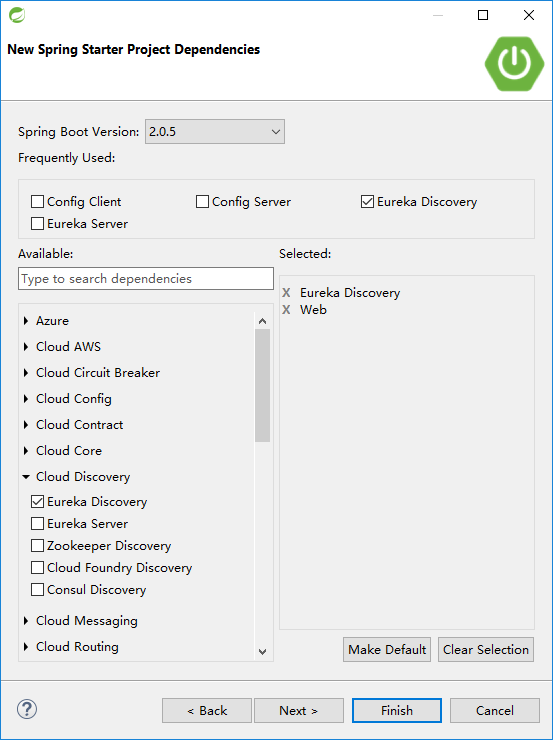Collapse the Cloud Discovery category
Viewport: 553px width, 740px height.
(x=26, y=477)
